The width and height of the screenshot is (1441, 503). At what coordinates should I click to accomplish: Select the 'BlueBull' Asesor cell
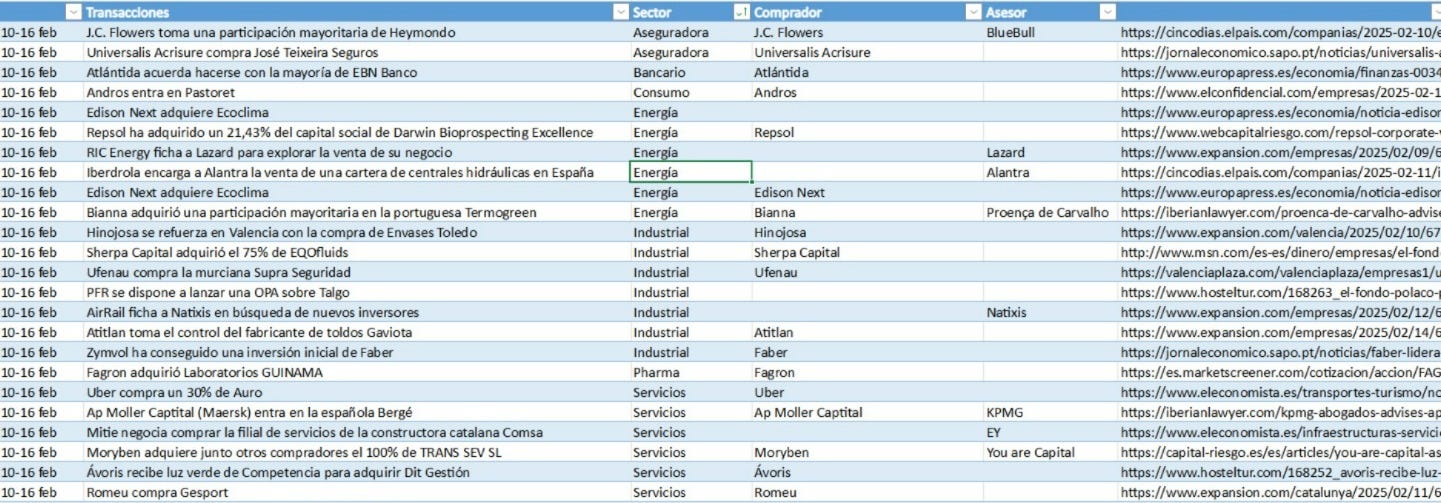click(1049, 32)
